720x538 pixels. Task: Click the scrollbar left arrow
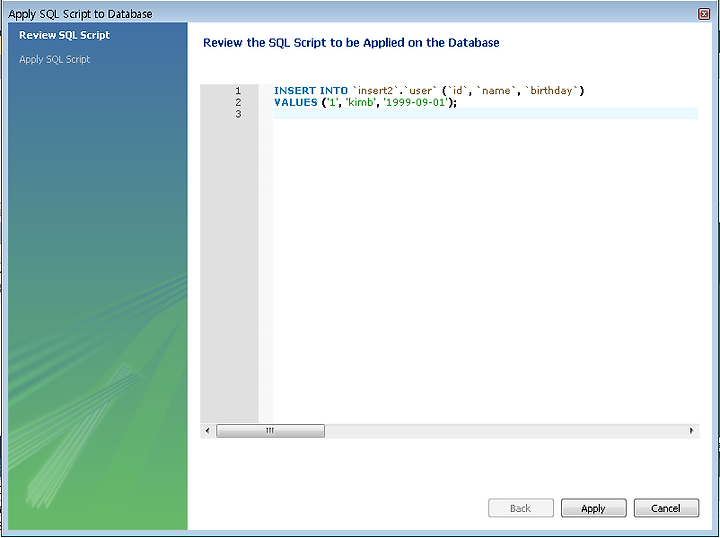point(208,431)
